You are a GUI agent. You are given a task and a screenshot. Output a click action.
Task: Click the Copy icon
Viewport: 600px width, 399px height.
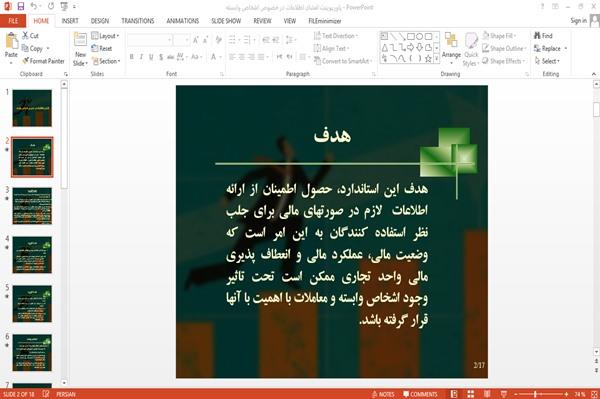[25, 49]
